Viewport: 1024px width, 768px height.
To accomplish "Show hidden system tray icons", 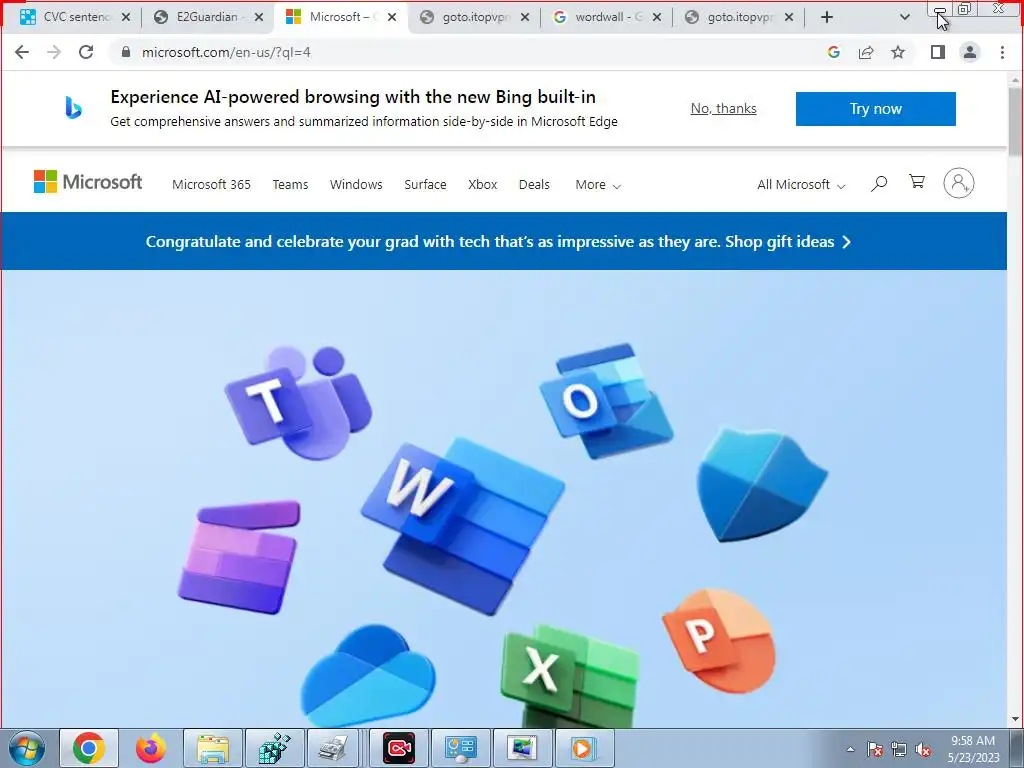I will pyautogui.click(x=850, y=749).
